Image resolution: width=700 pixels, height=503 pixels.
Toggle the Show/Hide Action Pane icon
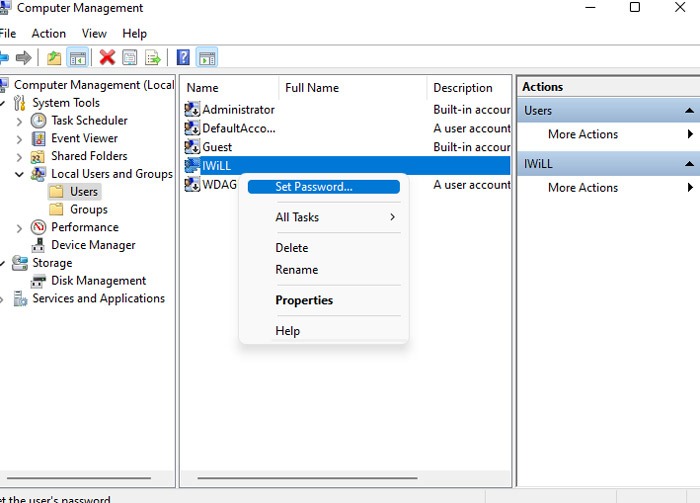207,58
